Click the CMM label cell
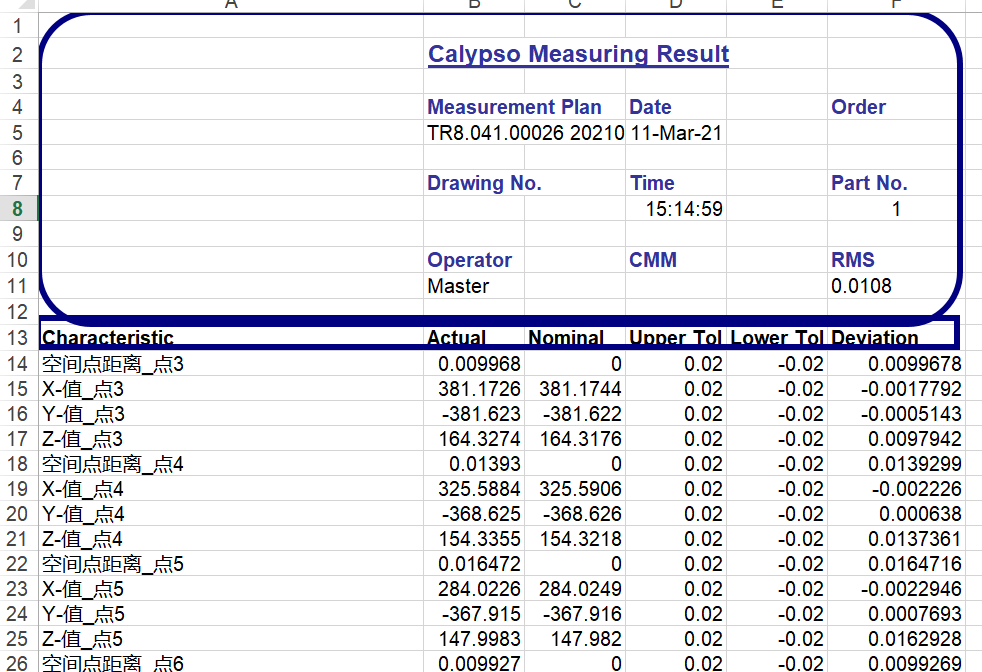This screenshot has width=982, height=672. [x=653, y=260]
